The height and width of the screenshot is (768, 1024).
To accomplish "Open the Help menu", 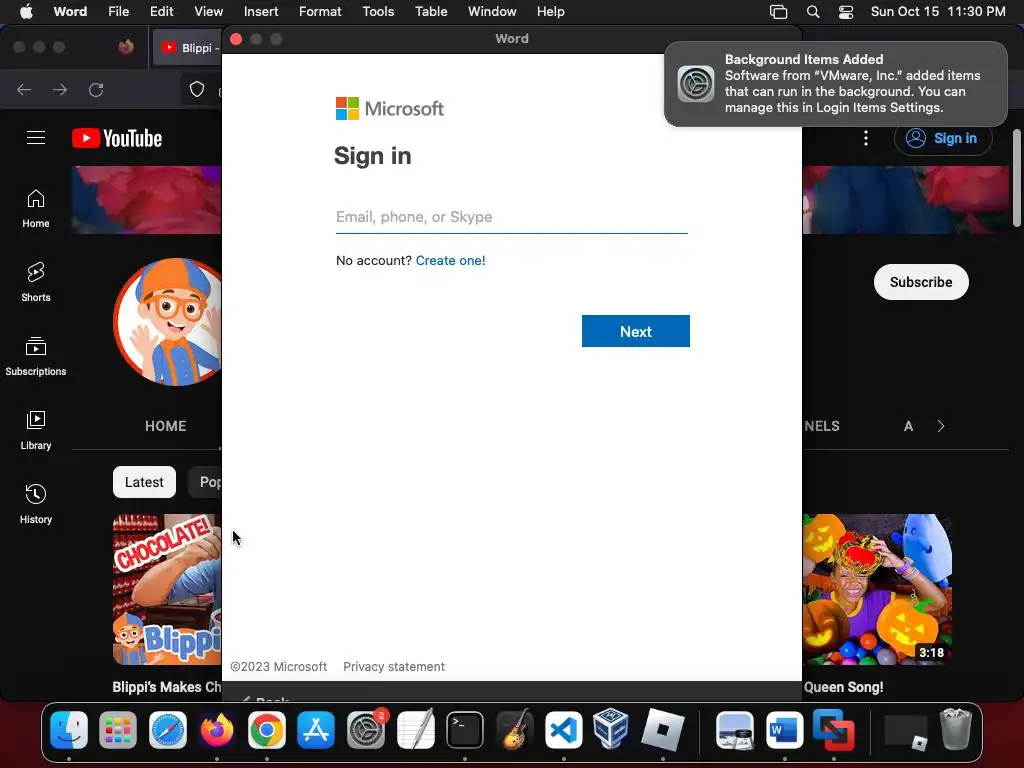I will [x=550, y=12].
